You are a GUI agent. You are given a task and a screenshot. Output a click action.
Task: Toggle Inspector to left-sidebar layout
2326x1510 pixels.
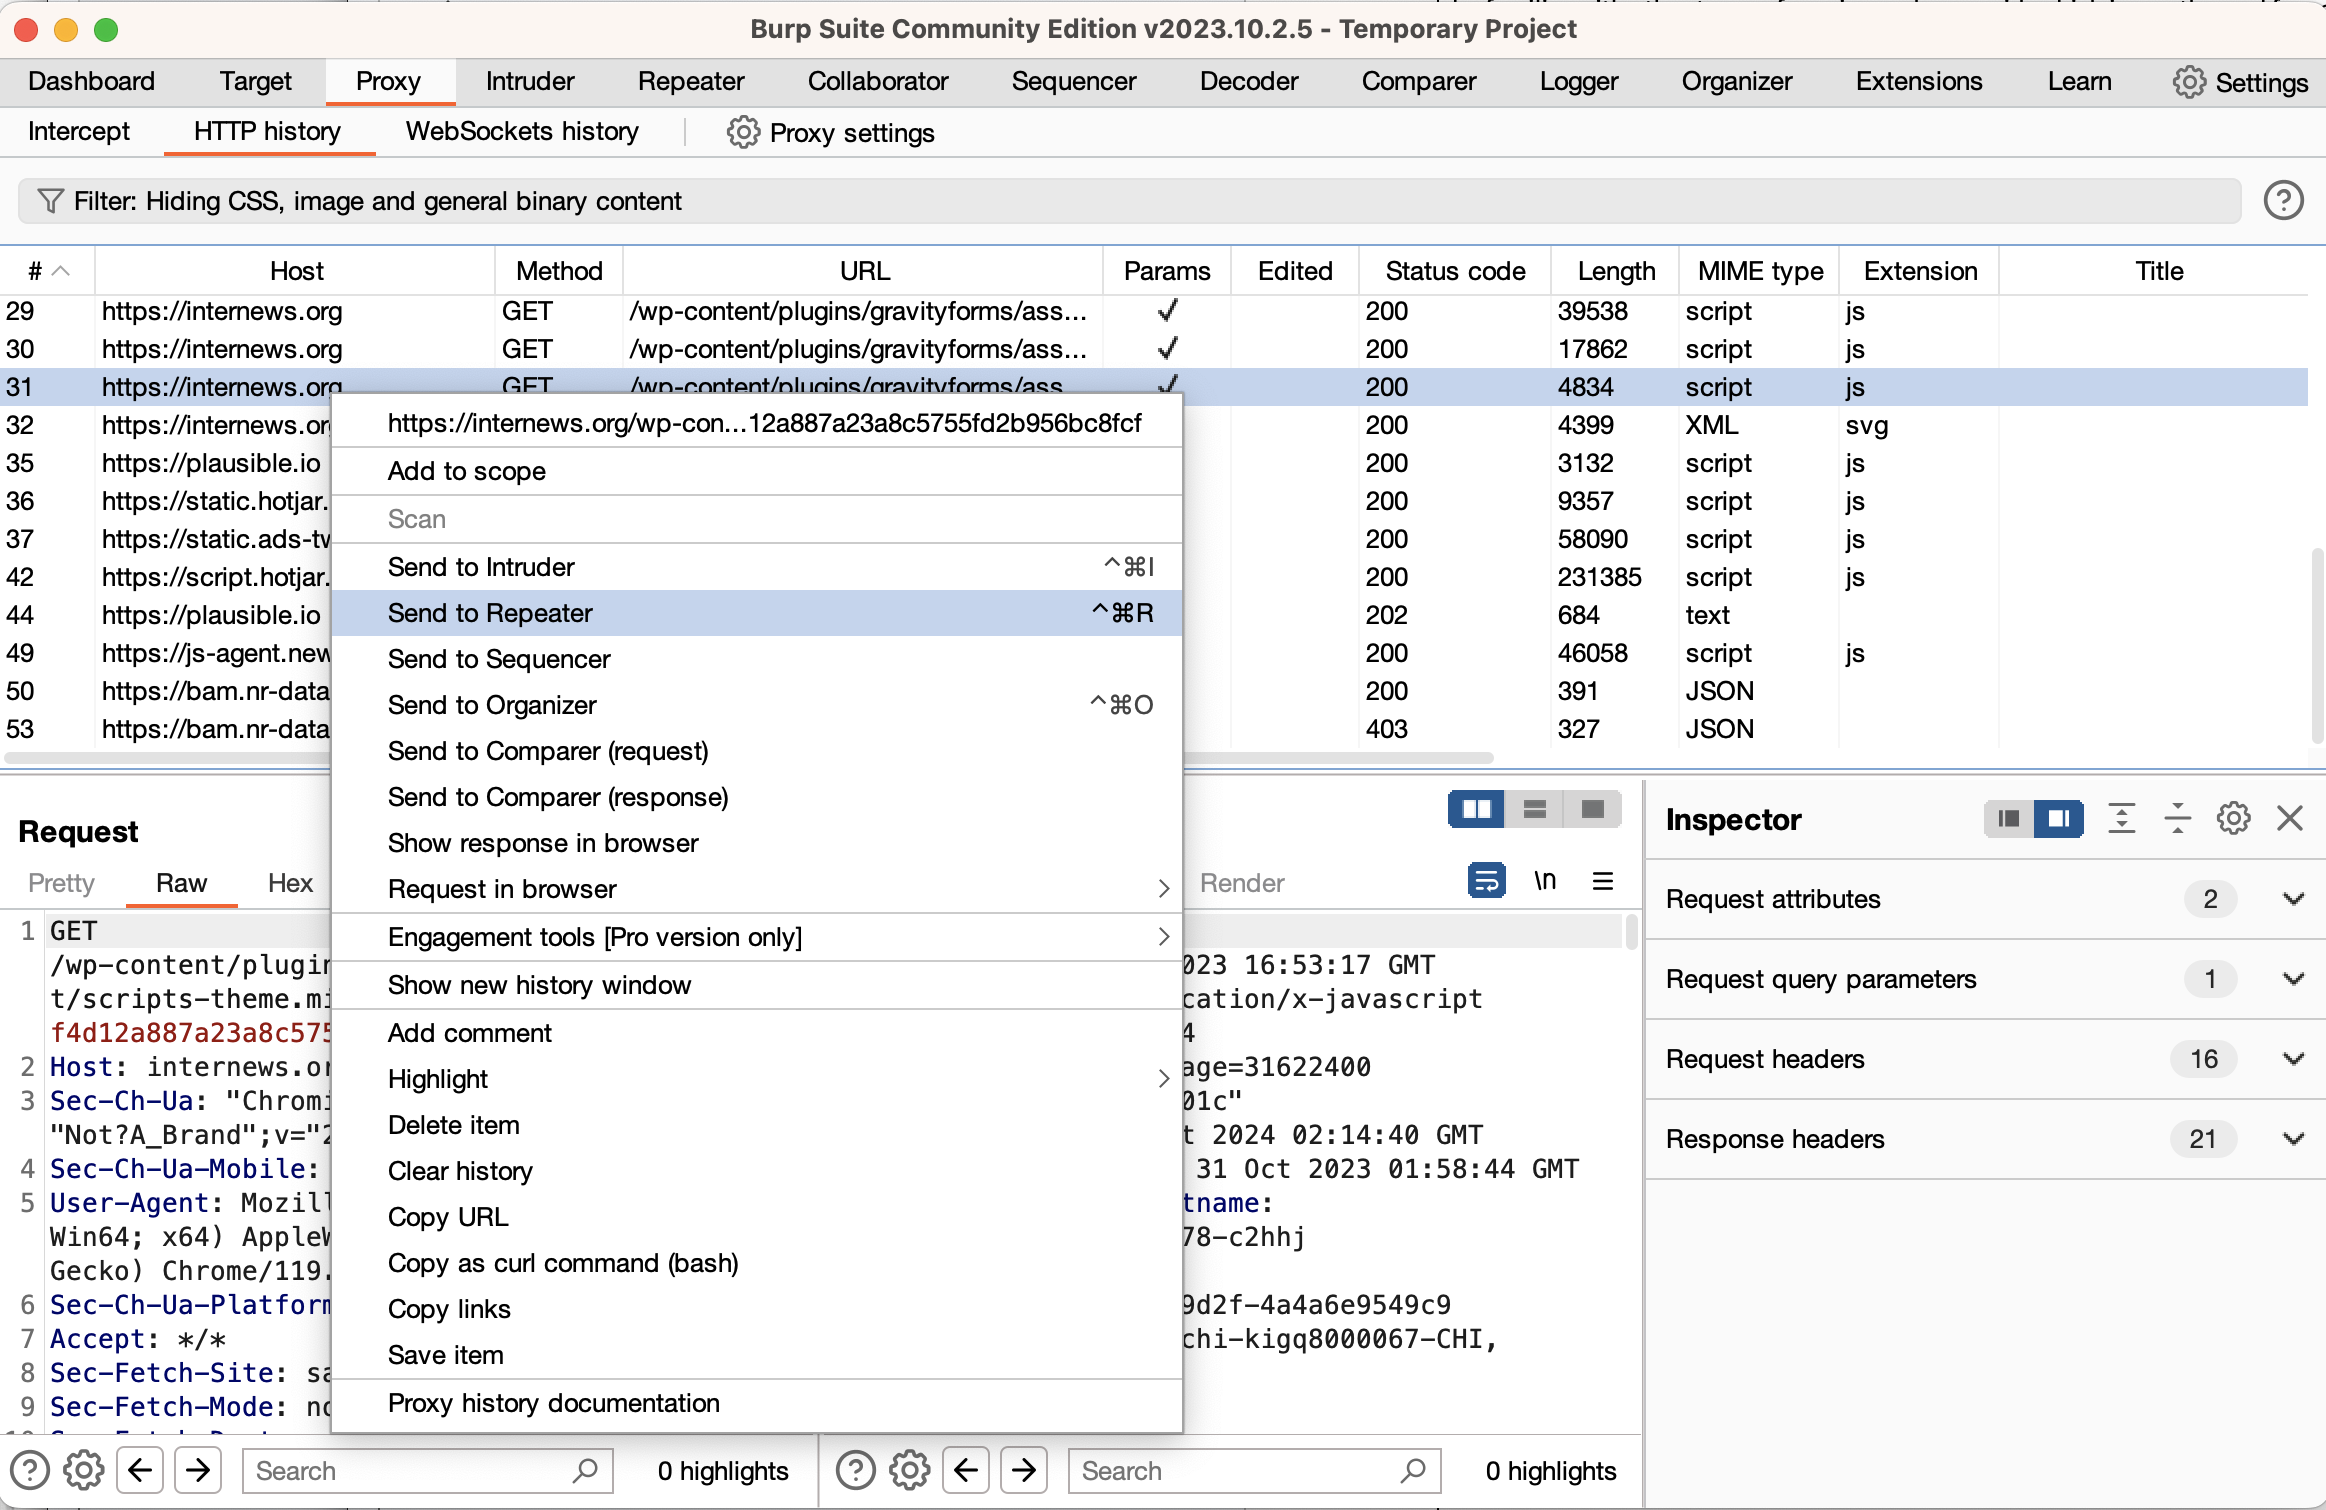click(2010, 818)
